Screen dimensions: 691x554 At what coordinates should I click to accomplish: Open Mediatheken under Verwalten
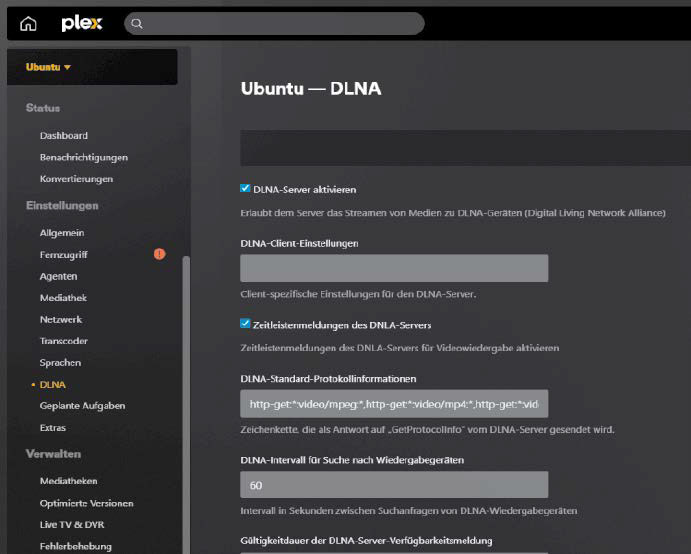(68, 481)
